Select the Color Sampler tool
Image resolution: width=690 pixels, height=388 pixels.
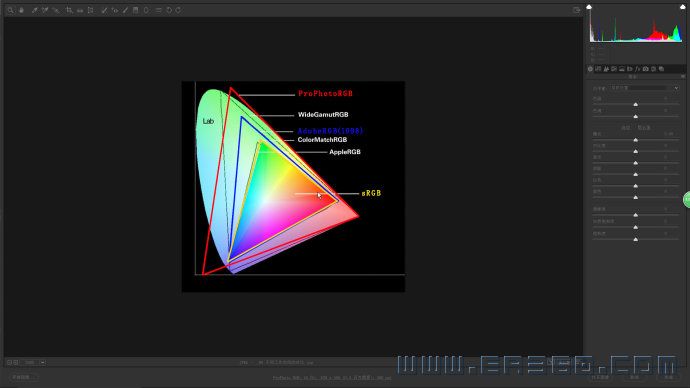pos(45,10)
